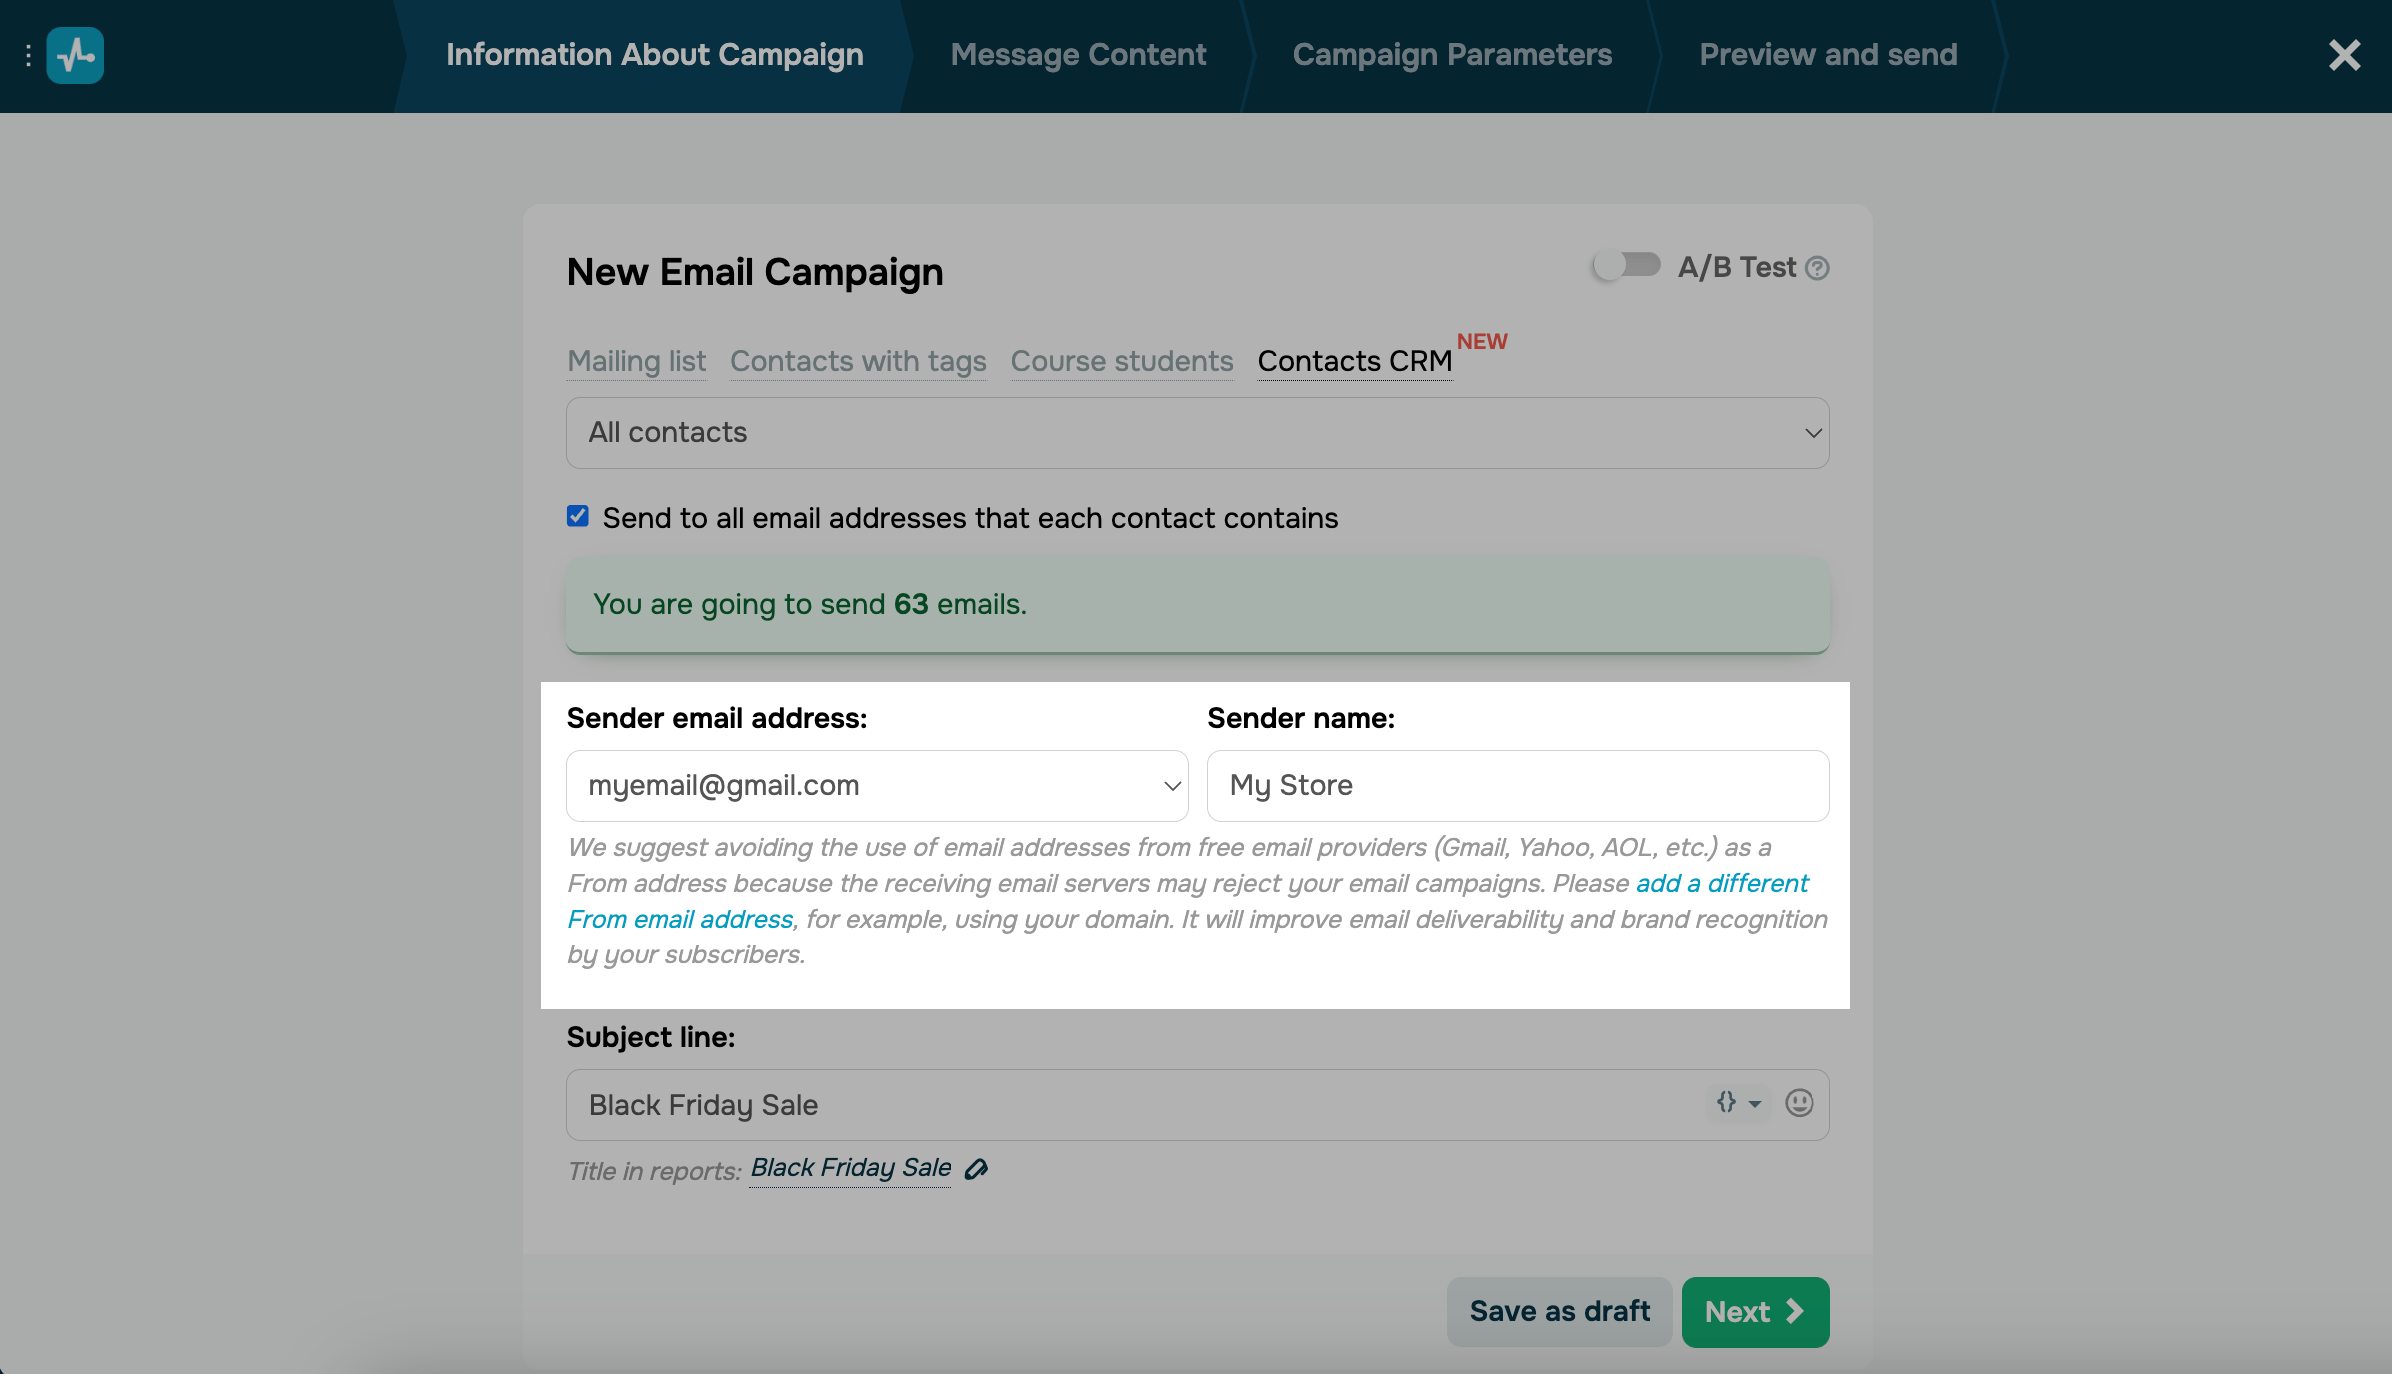Open the three-dot menu beside the logo
This screenshot has width=2392, height=1374.
coord(28,56)
